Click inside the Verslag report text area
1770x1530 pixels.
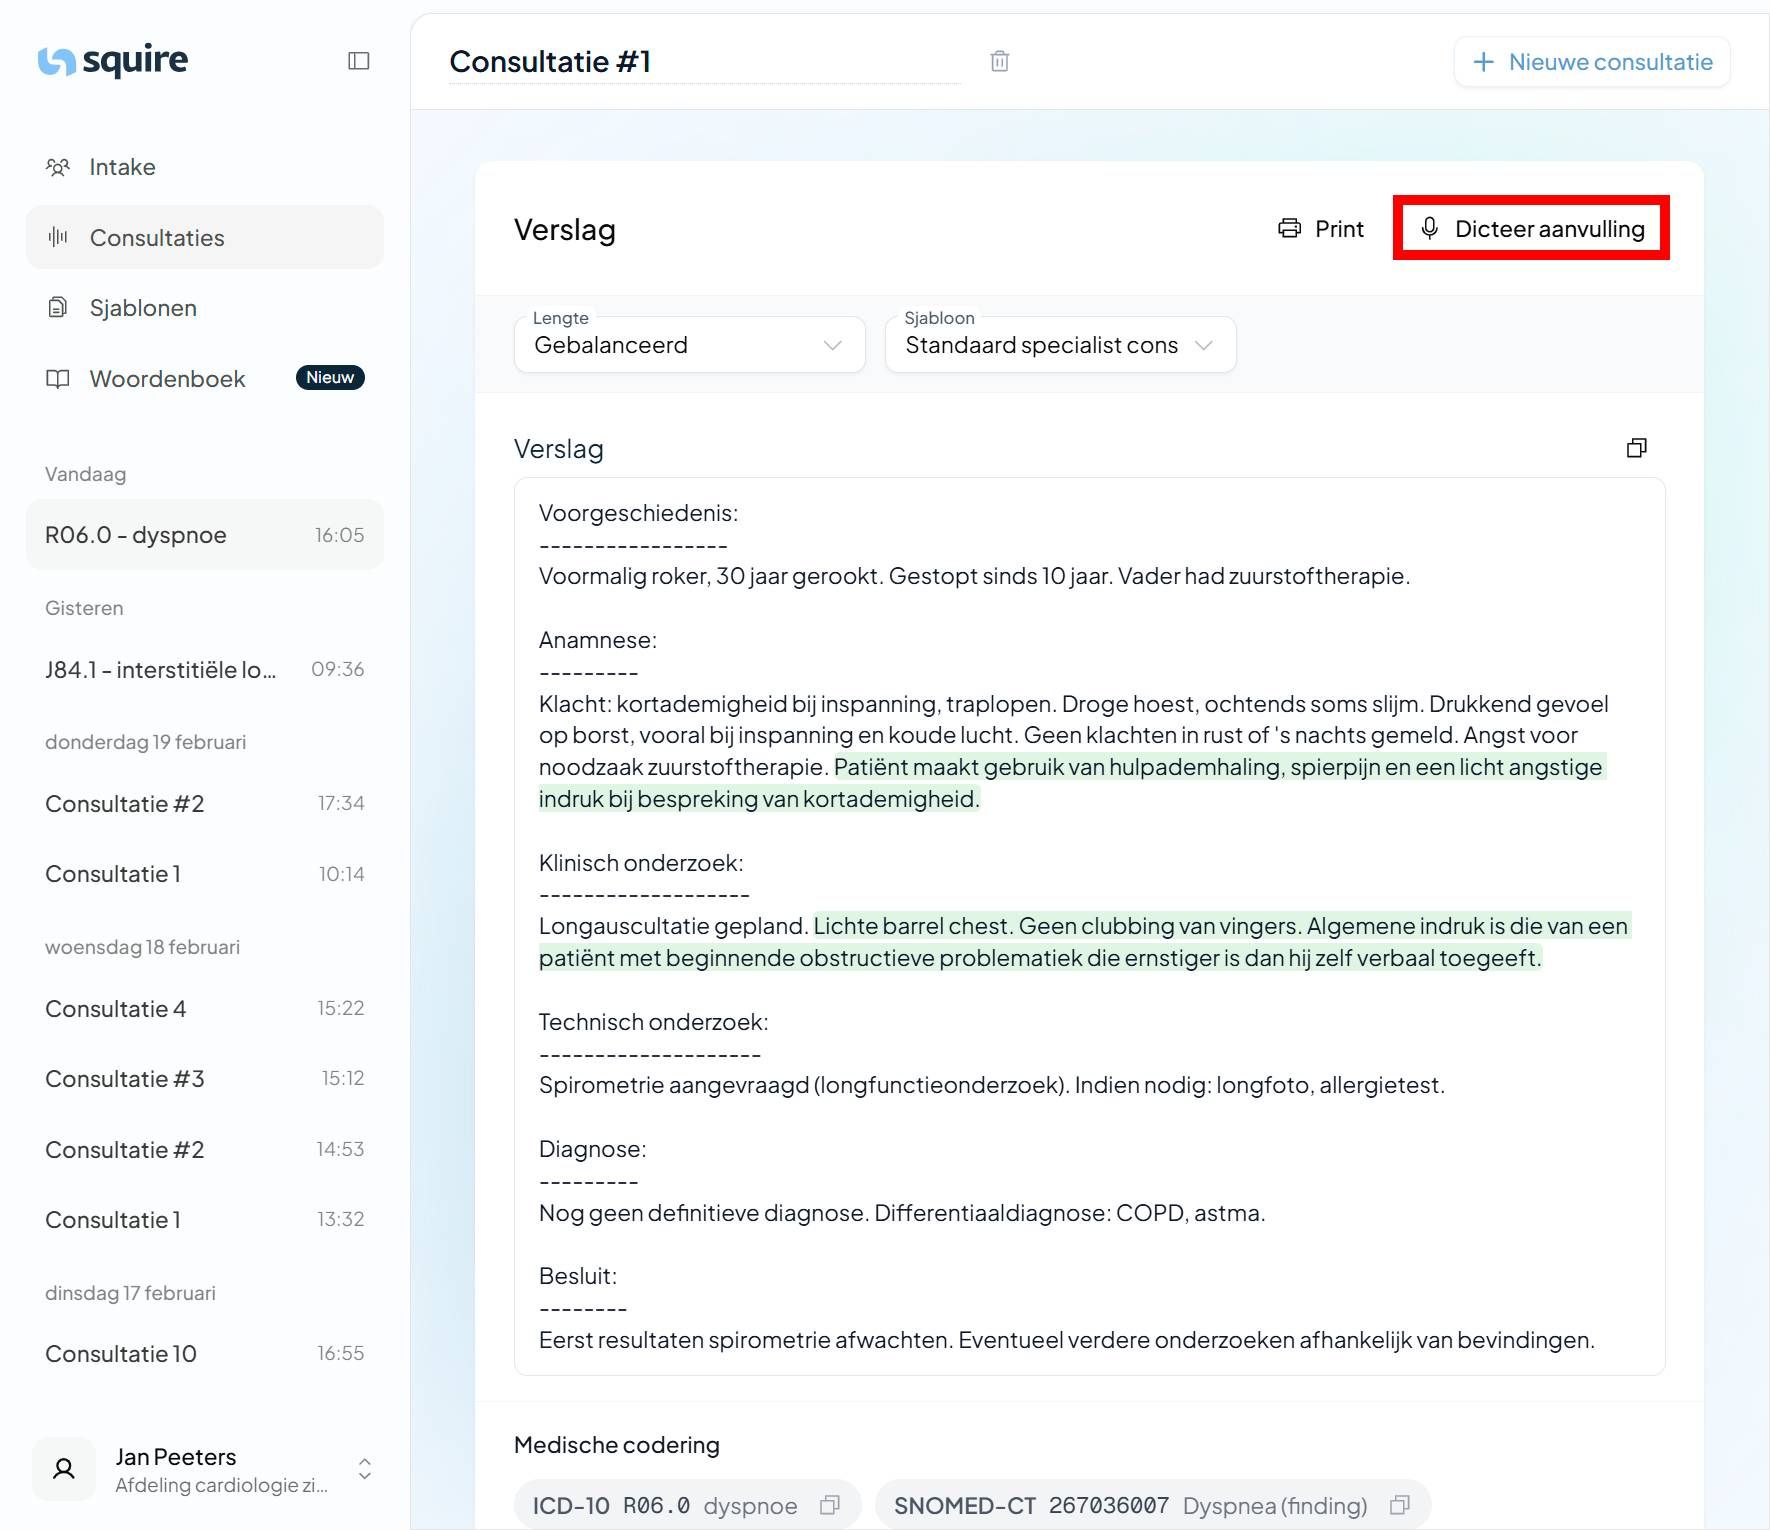[1089, 926]
